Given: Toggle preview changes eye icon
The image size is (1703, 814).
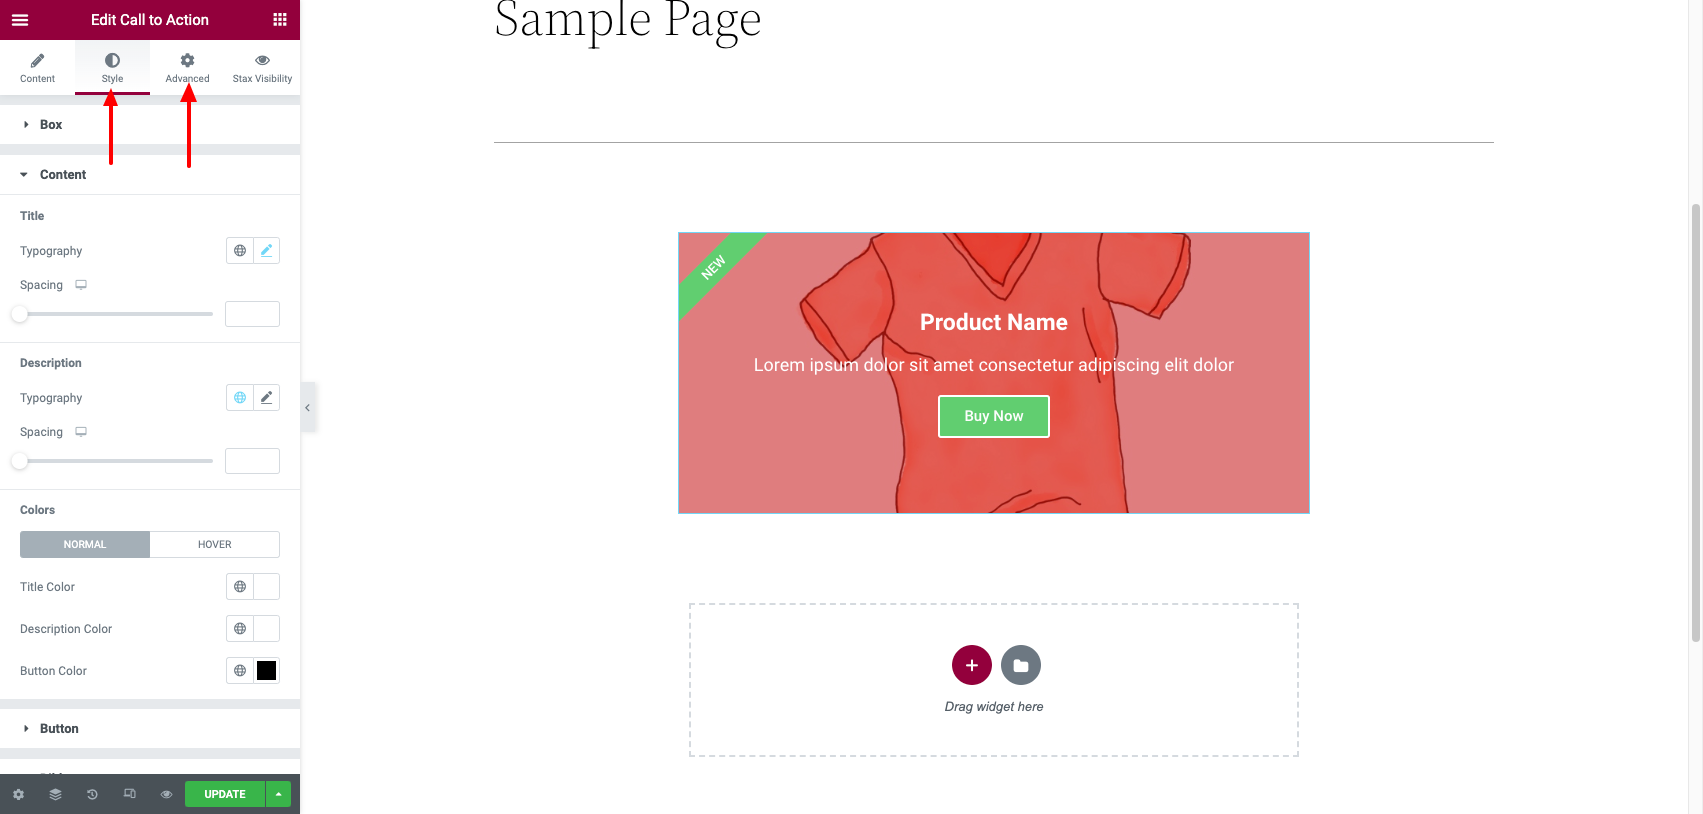Looking at the screenshot, I should coord(166,794).
